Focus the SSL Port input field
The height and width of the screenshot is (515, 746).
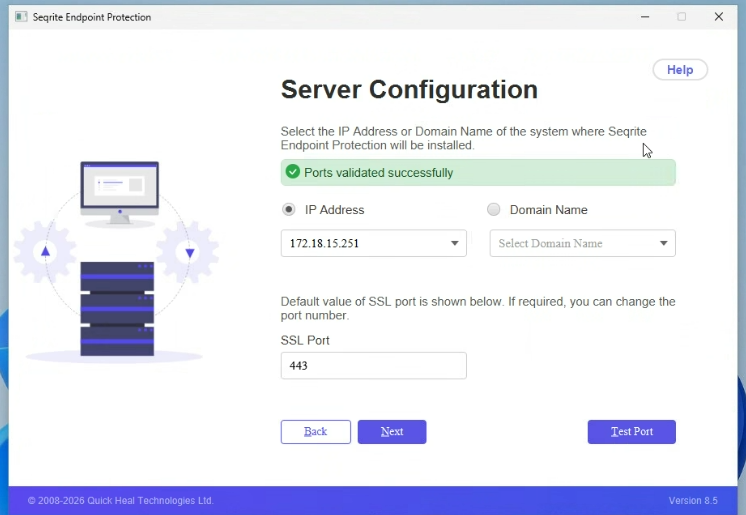point(373,366)
